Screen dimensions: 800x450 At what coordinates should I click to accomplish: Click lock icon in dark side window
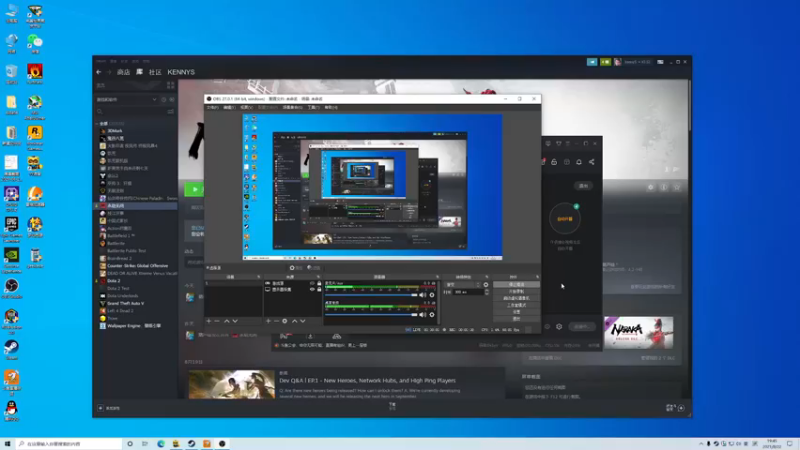pos(554,162)
